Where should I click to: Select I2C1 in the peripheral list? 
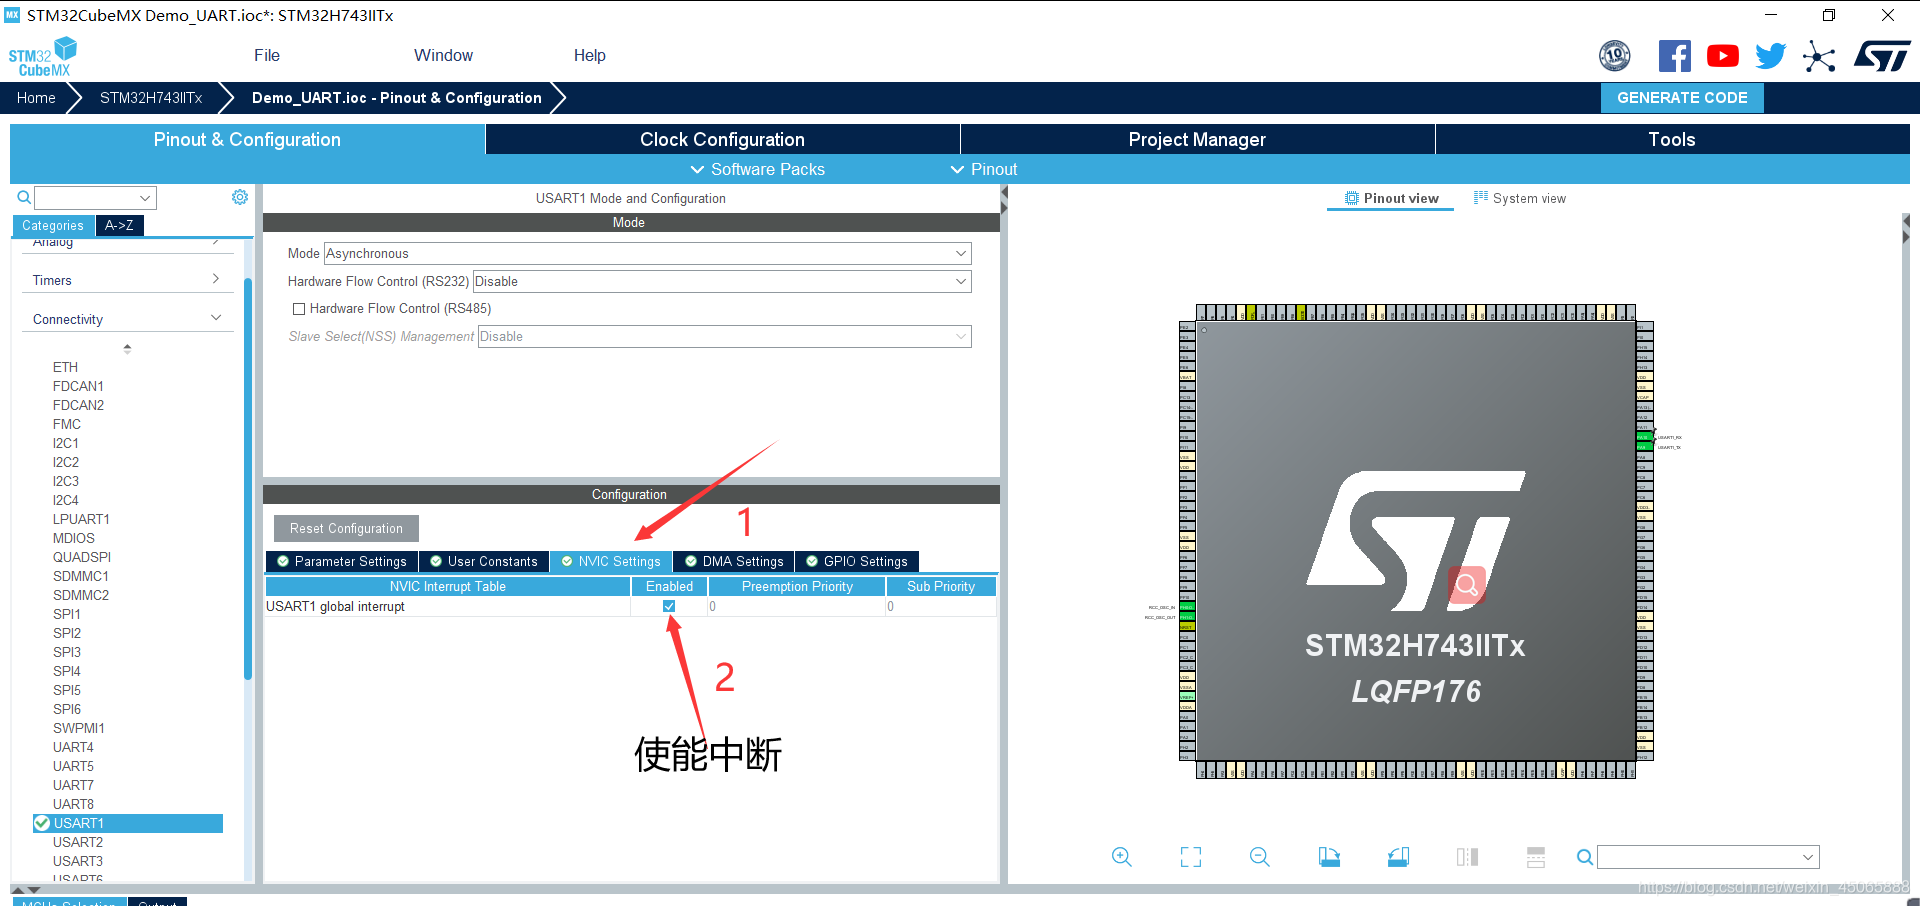(66, 443)
